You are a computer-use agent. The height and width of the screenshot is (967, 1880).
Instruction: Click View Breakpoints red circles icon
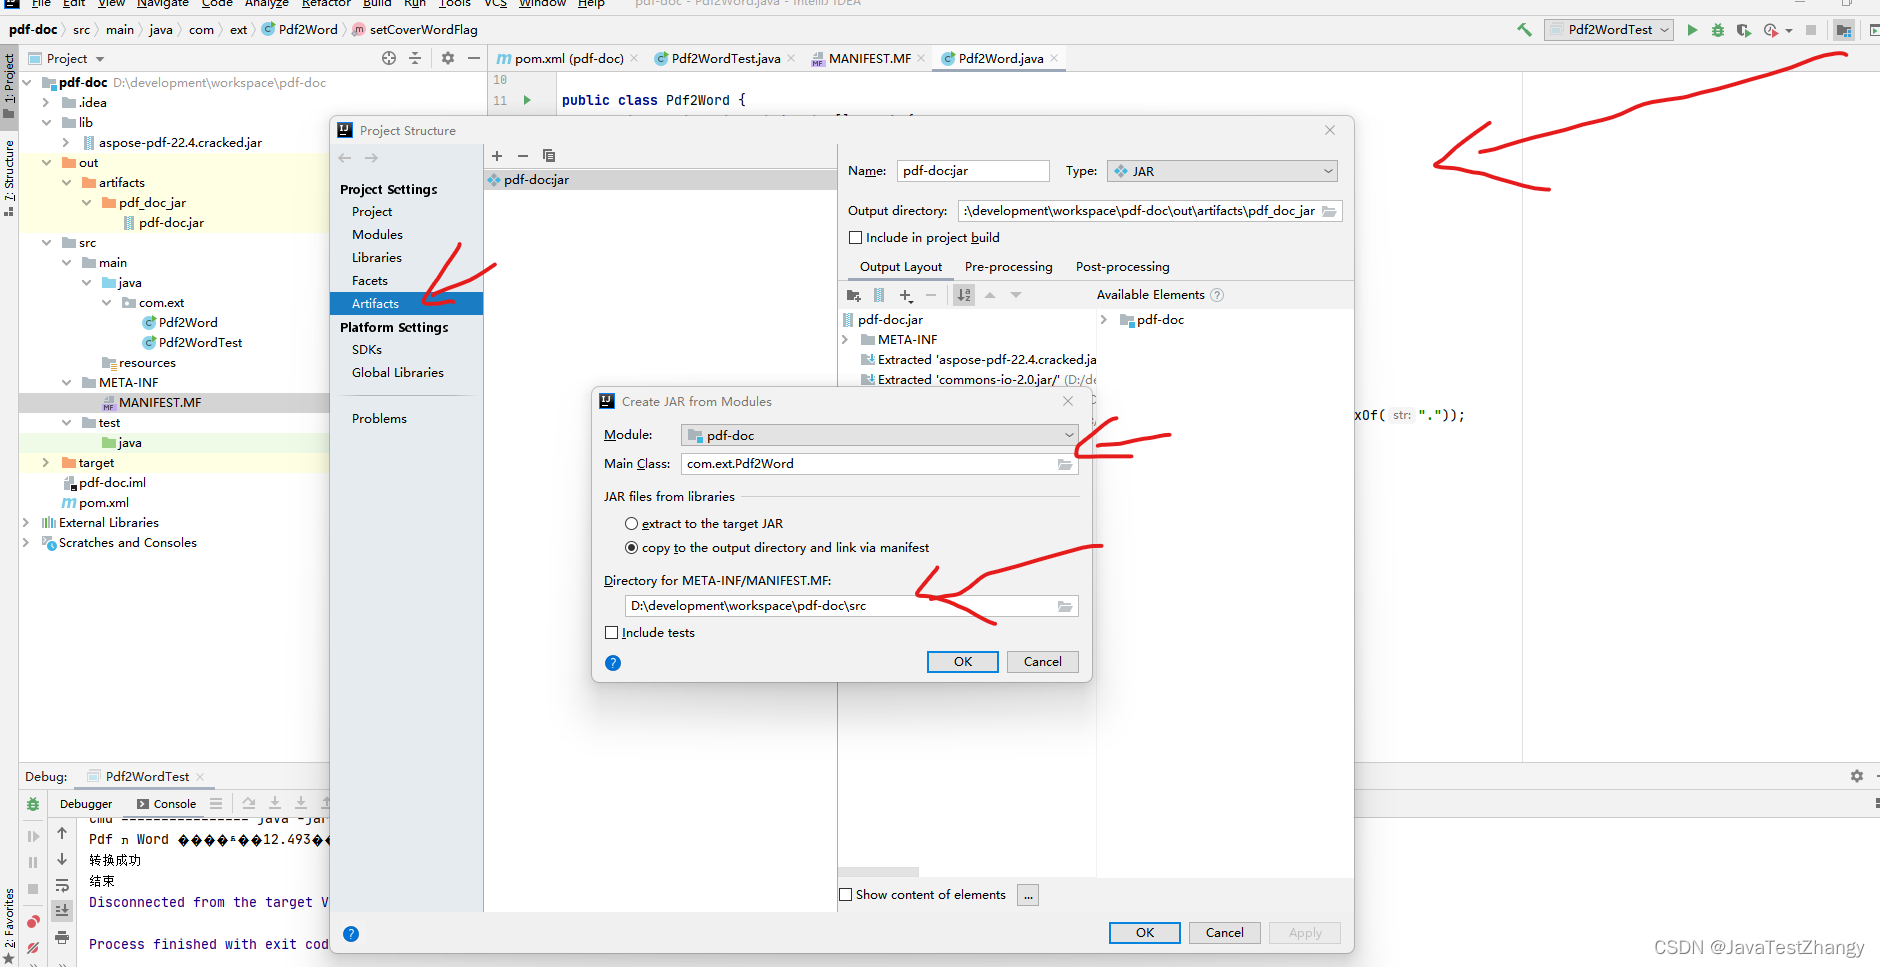[33, 921]
